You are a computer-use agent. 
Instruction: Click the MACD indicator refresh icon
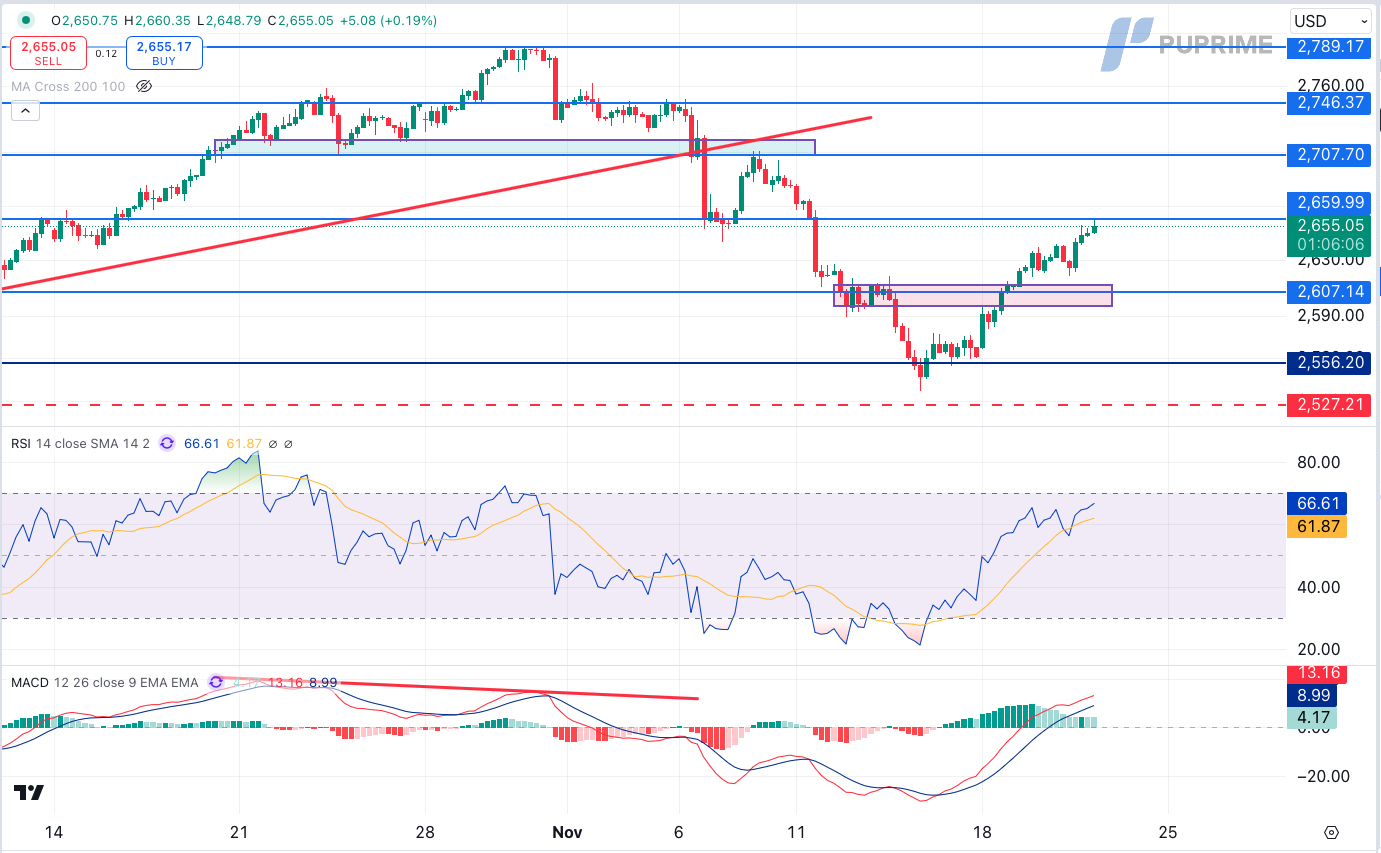(215, 682)
